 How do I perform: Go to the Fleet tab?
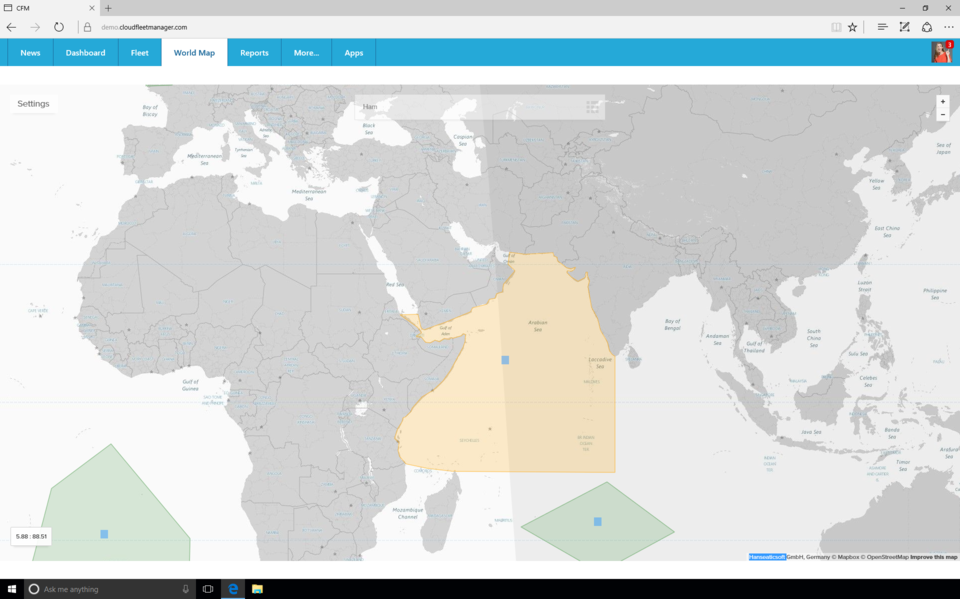(139, 53)
